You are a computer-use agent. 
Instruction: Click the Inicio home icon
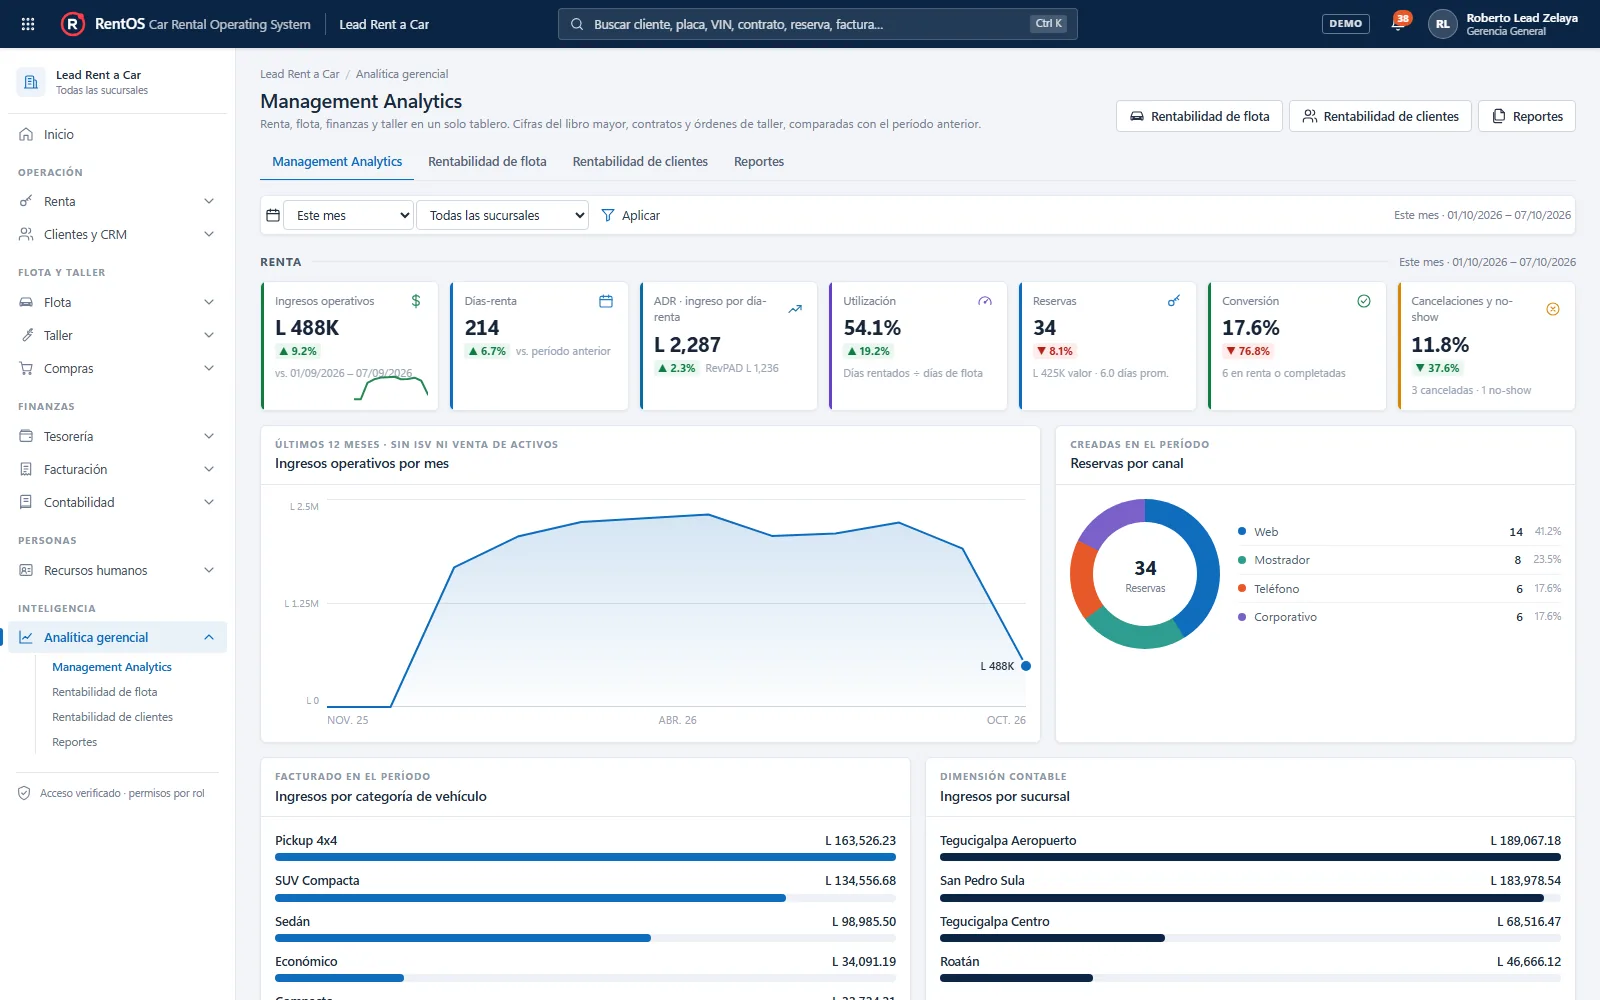tap(26, 134)
